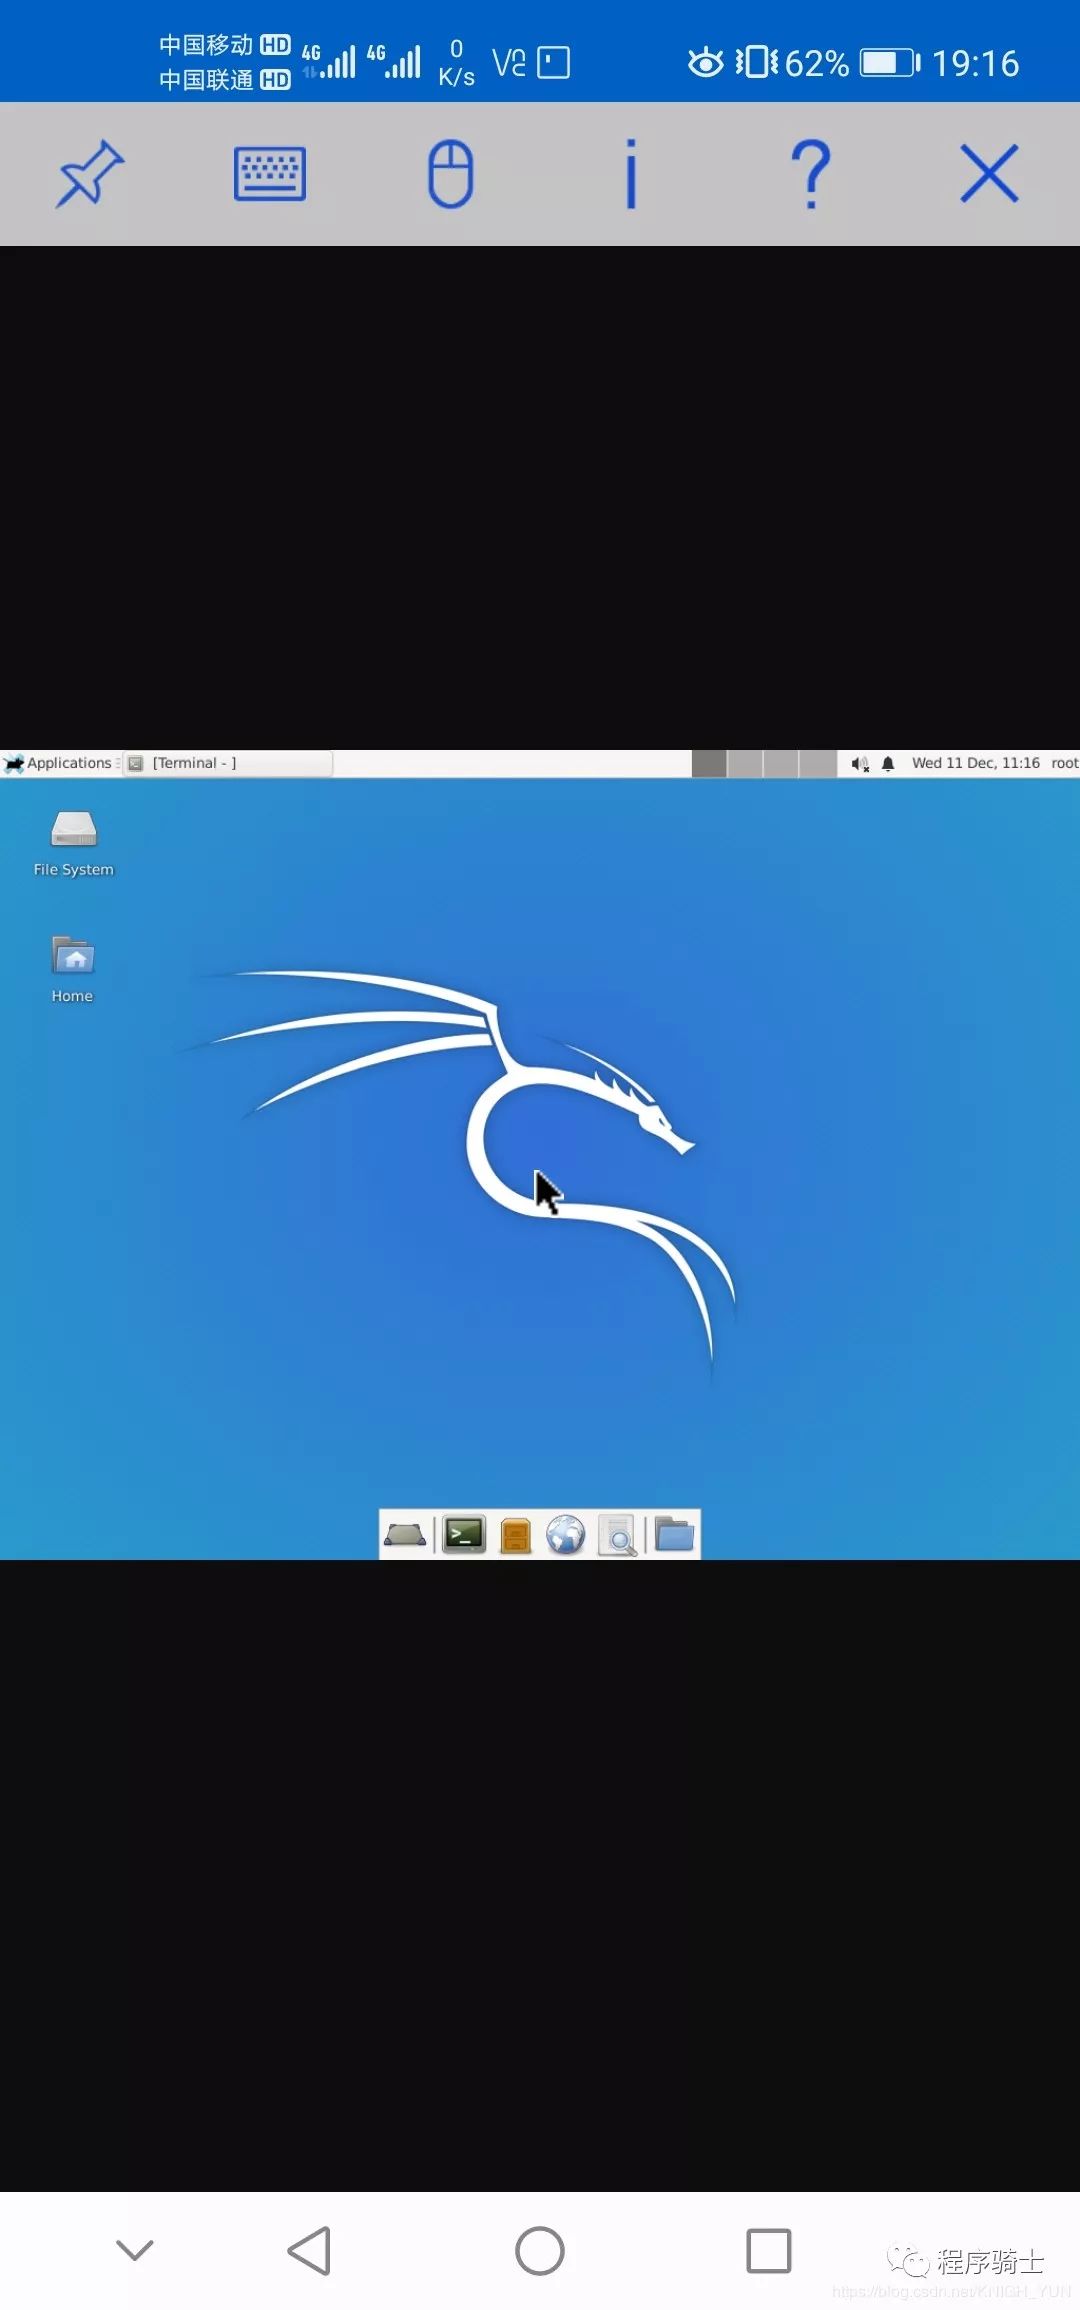Click Show Desktop in the dock
This screenshot has height=2310, width=1080.
405,1535
